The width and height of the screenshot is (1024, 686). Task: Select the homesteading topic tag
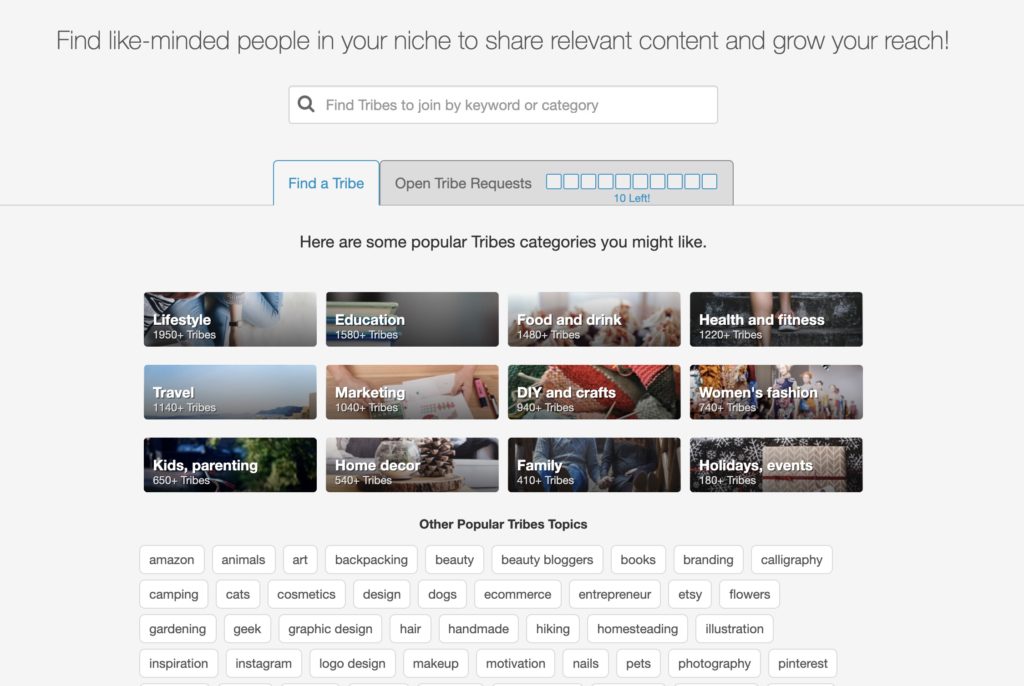(637, 629)
